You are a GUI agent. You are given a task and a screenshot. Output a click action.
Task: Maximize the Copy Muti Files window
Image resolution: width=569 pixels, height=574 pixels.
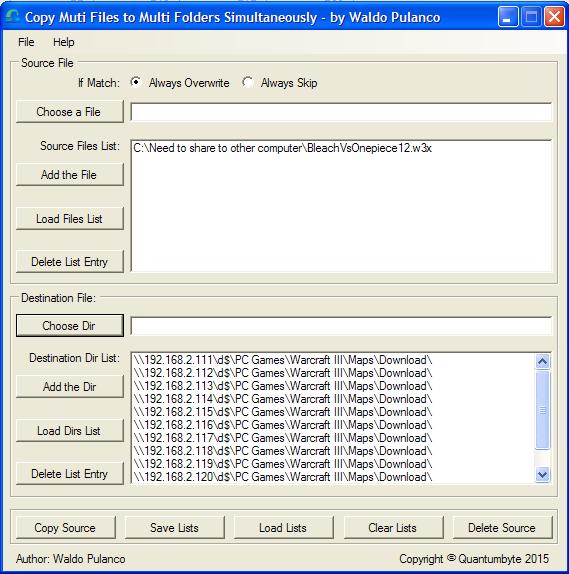click(x=531, y=17)
